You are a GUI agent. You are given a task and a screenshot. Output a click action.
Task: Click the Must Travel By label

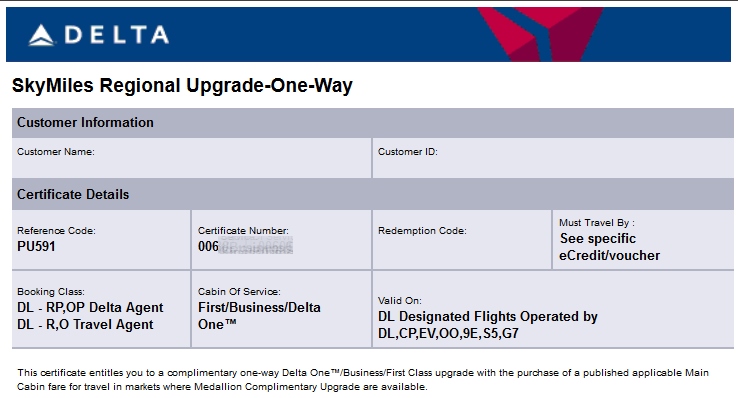pos(596,223)
